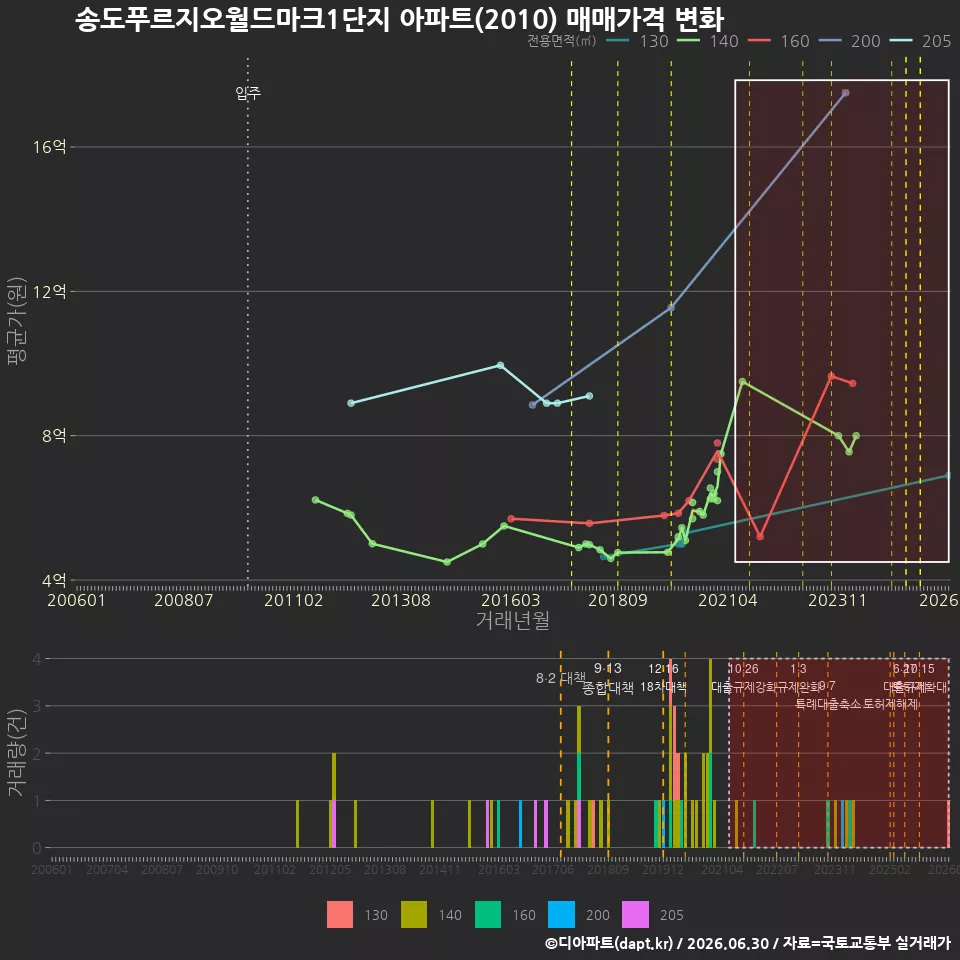
Task: Select the 130 line entry in top legend
Action: tap(637, 41)
